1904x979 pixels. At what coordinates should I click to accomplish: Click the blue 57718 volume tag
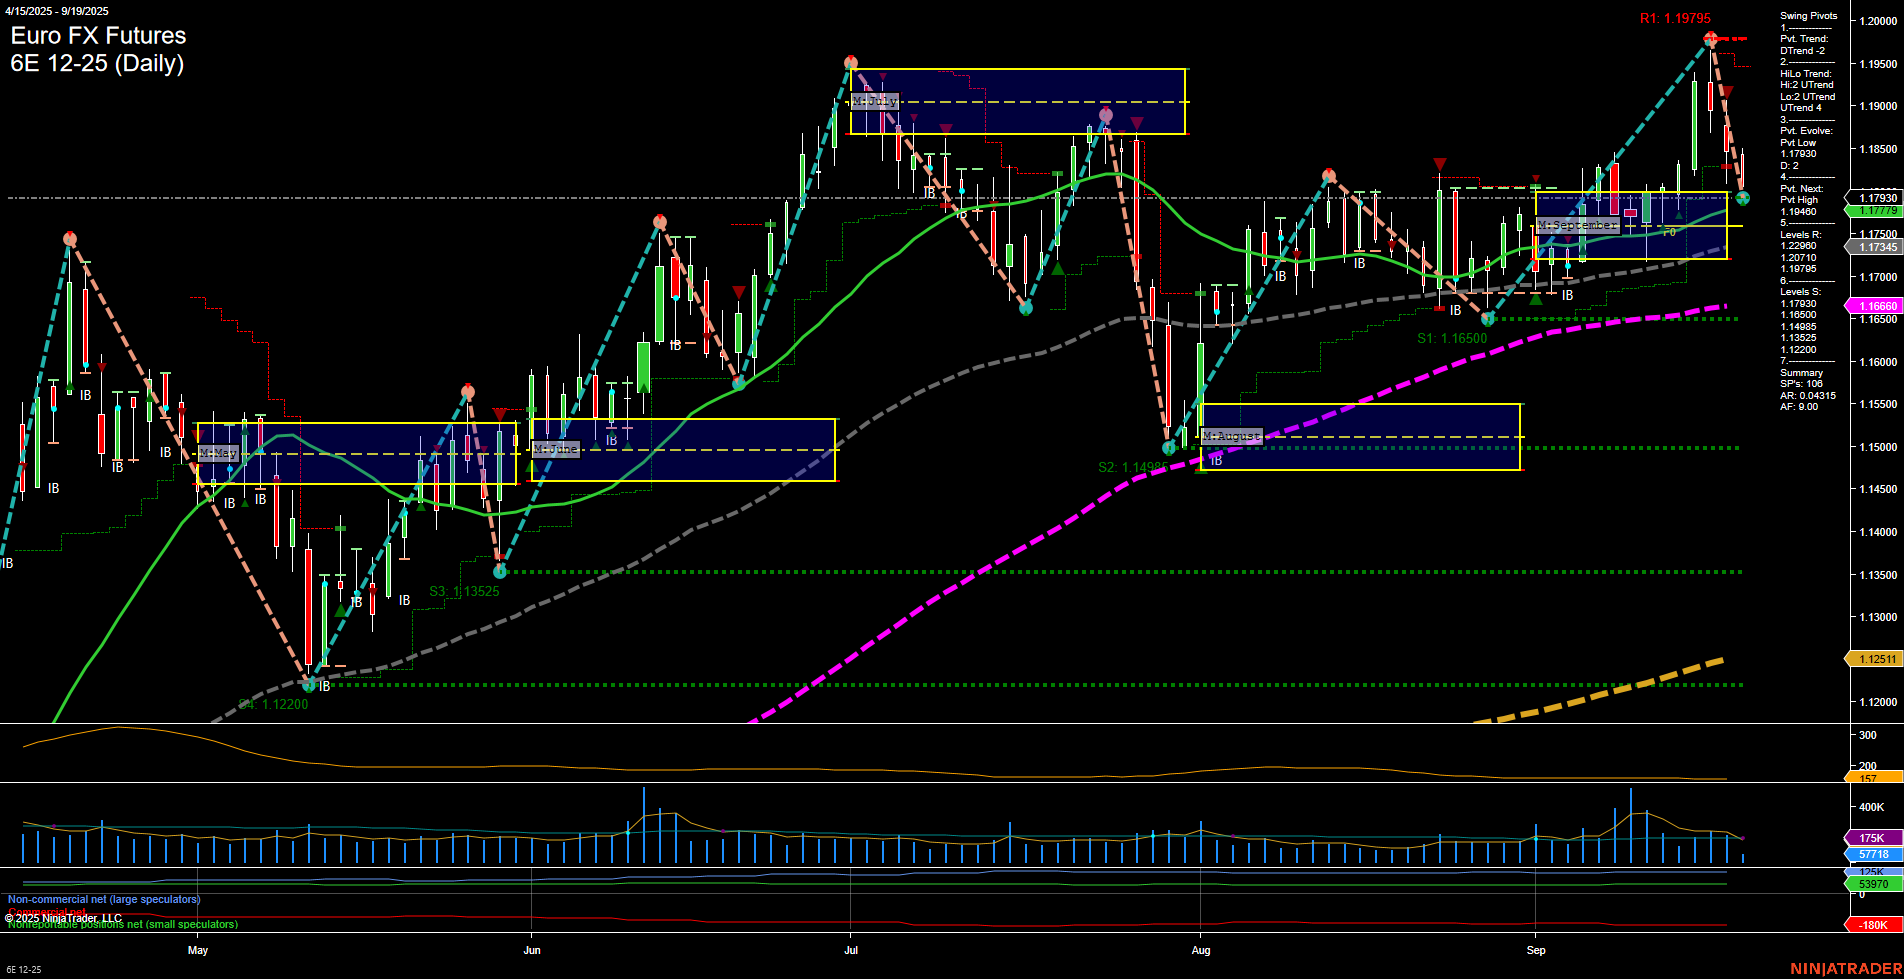tap(1872, 855)
